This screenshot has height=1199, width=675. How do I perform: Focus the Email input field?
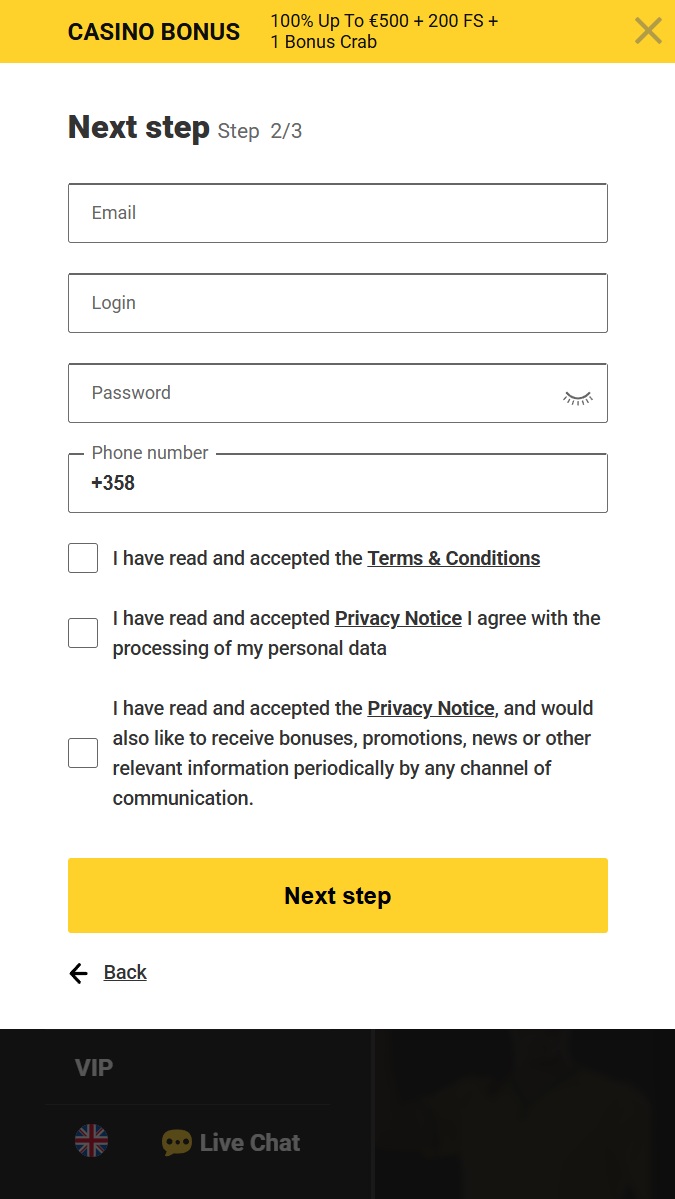[337, 213]
